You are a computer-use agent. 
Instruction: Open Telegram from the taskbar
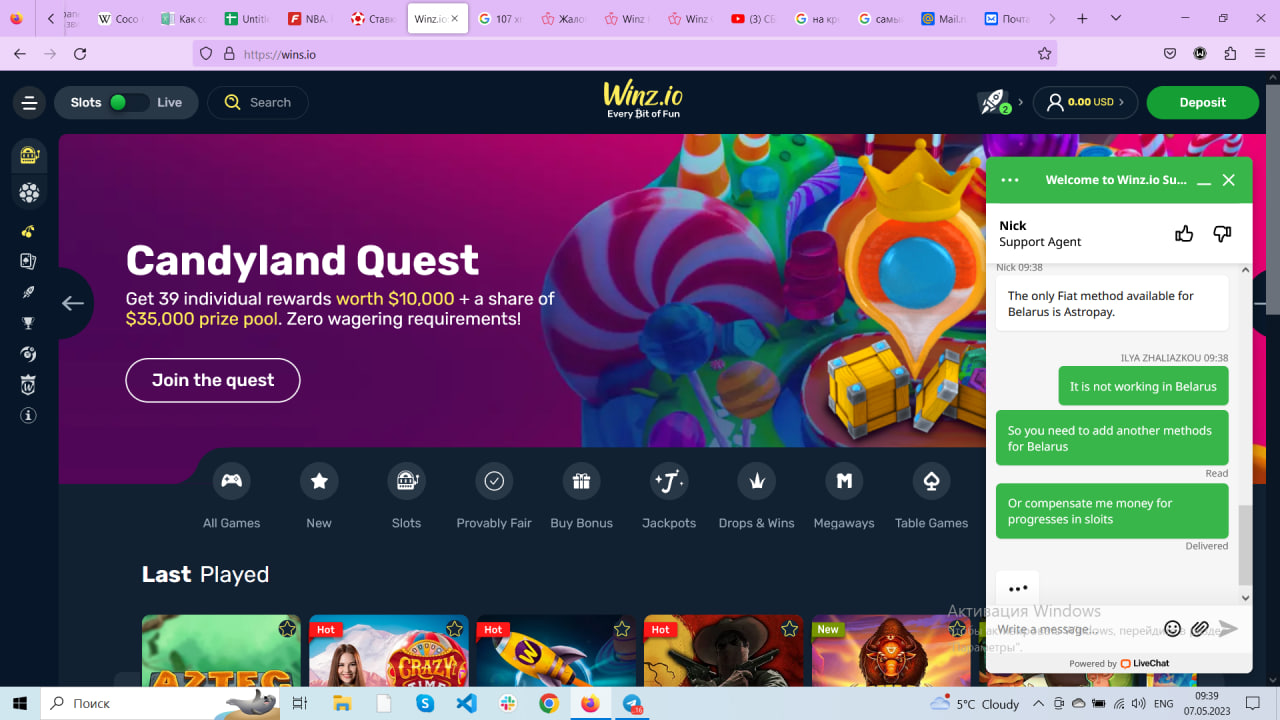(632, 703)
